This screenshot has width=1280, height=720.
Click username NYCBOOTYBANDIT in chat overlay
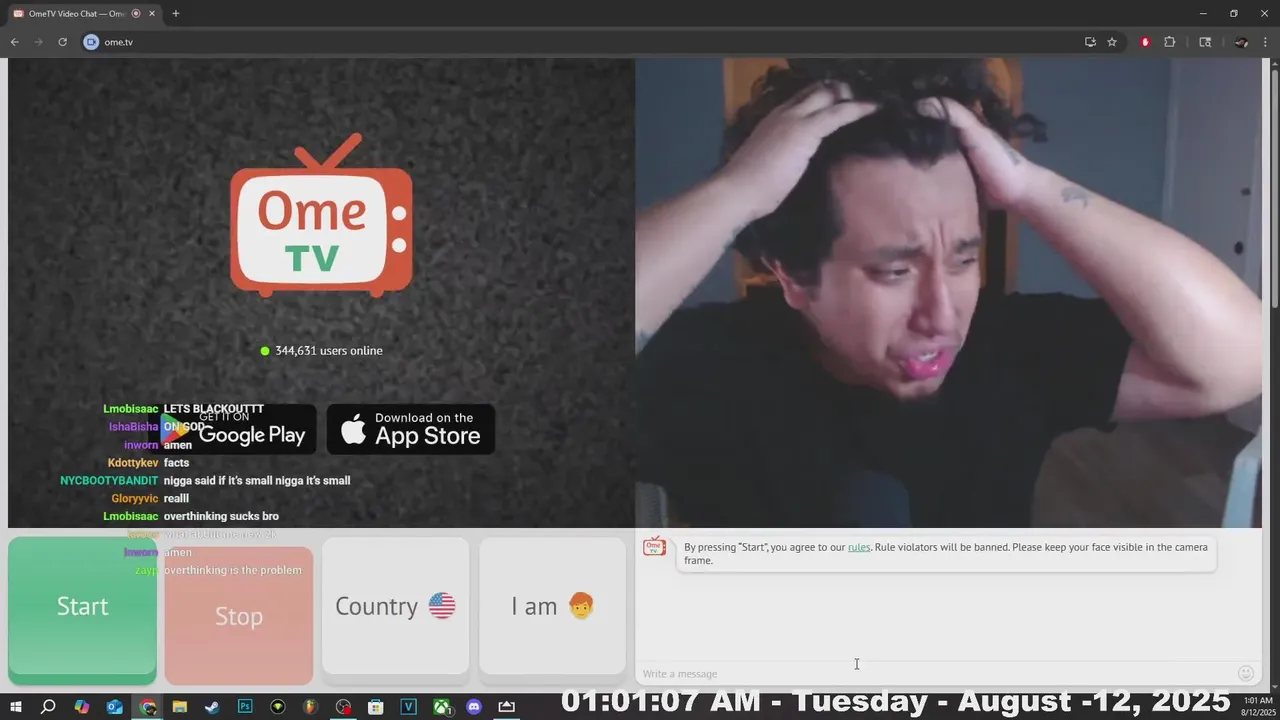[109, 481]
